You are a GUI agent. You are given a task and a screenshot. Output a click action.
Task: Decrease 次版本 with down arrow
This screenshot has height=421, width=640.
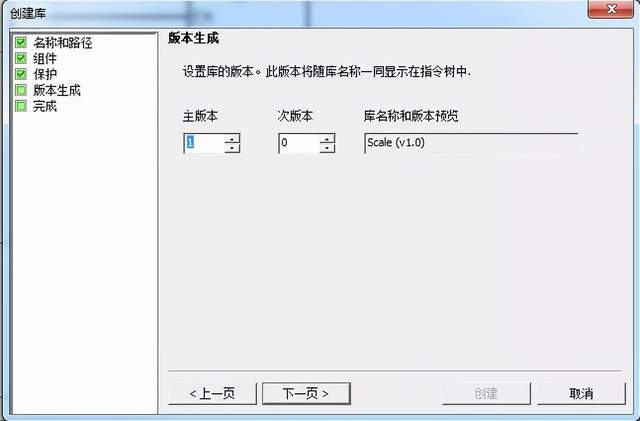point(327,148)
